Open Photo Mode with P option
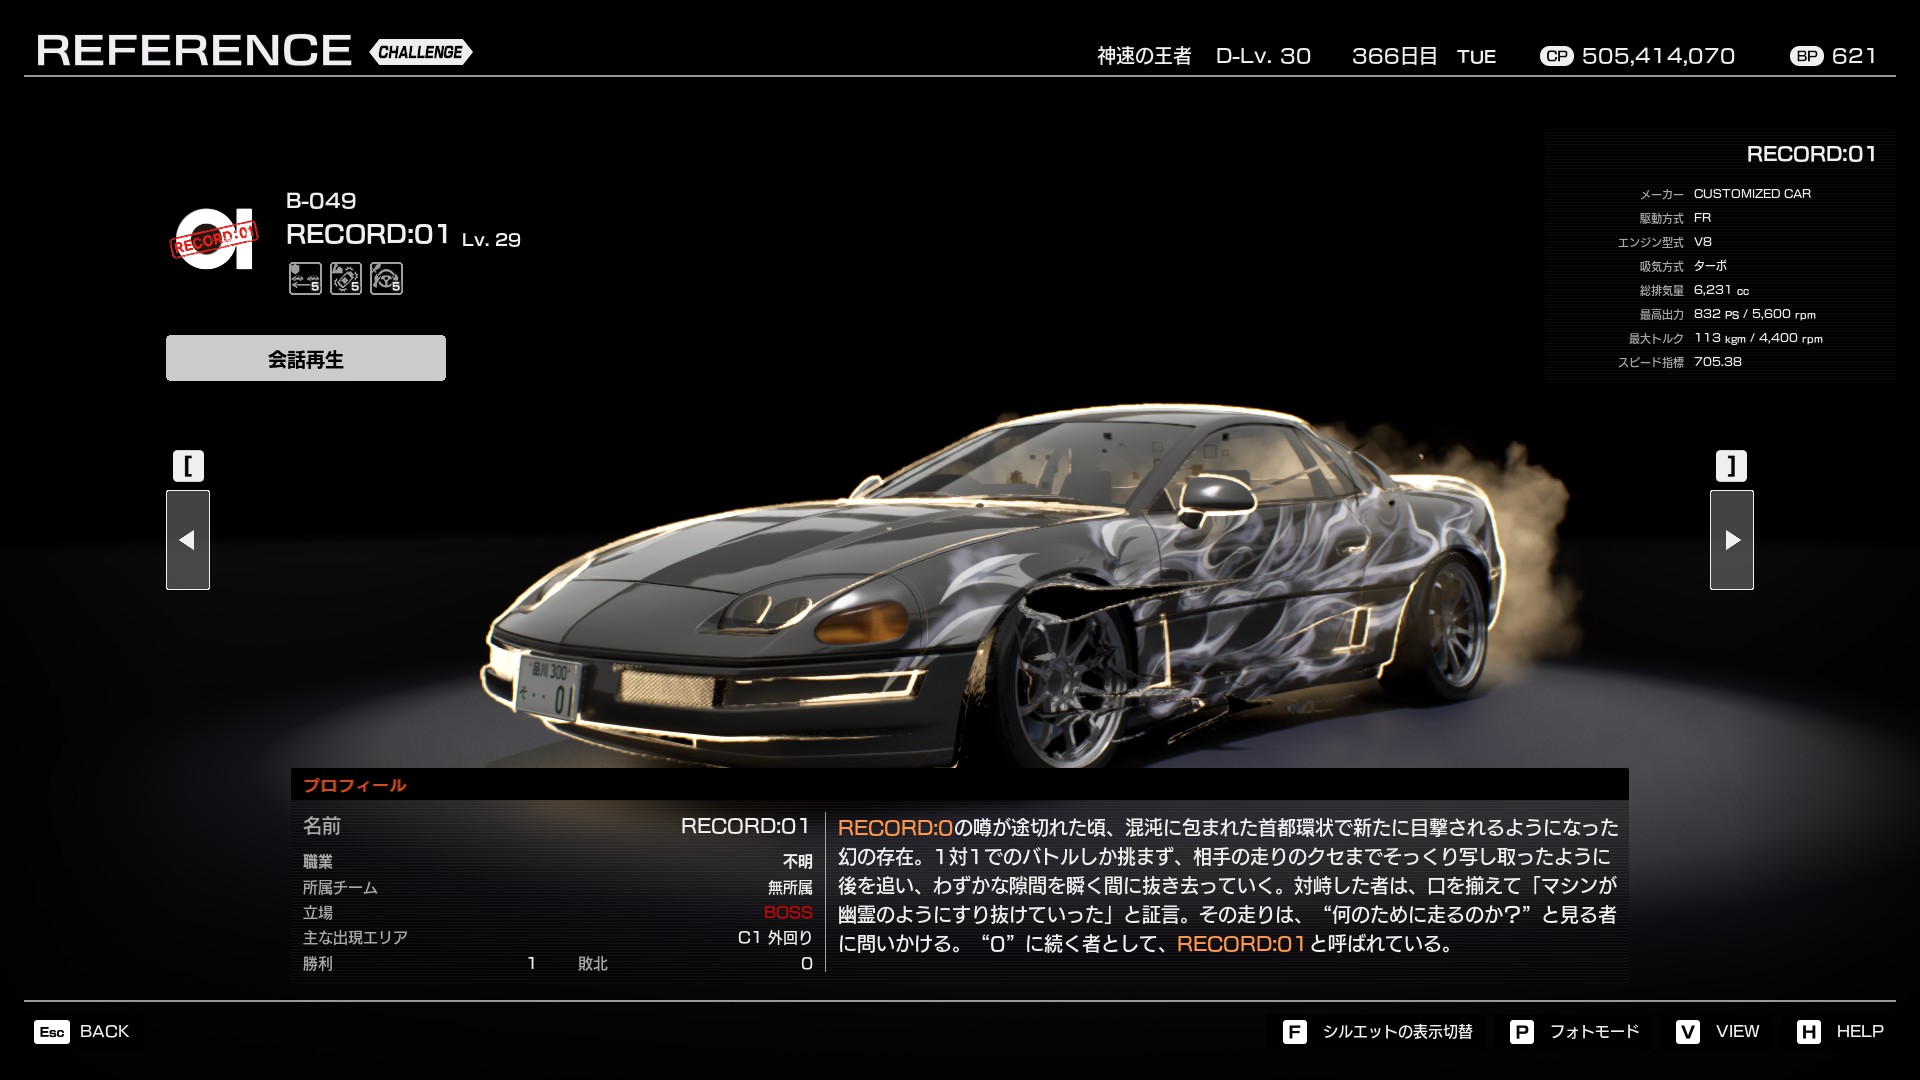 (1575, 1031)
